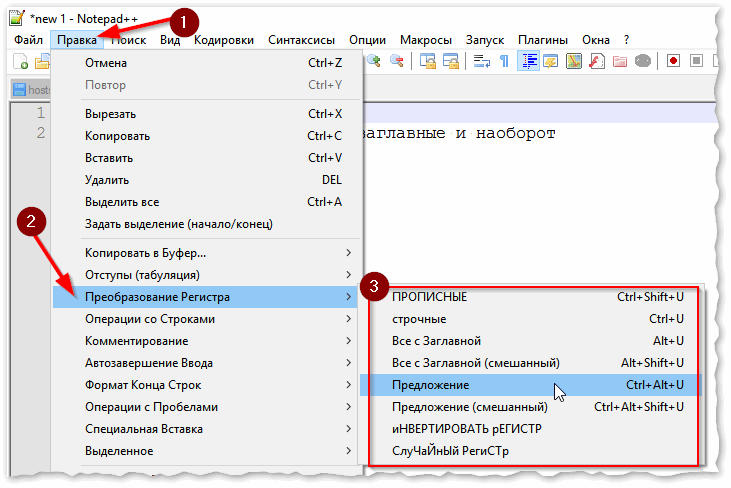The height and width of the screenshot is (488, 731).
Task: Expand the Формат Конца Строк submenu
Action: [x=207, y=385]
